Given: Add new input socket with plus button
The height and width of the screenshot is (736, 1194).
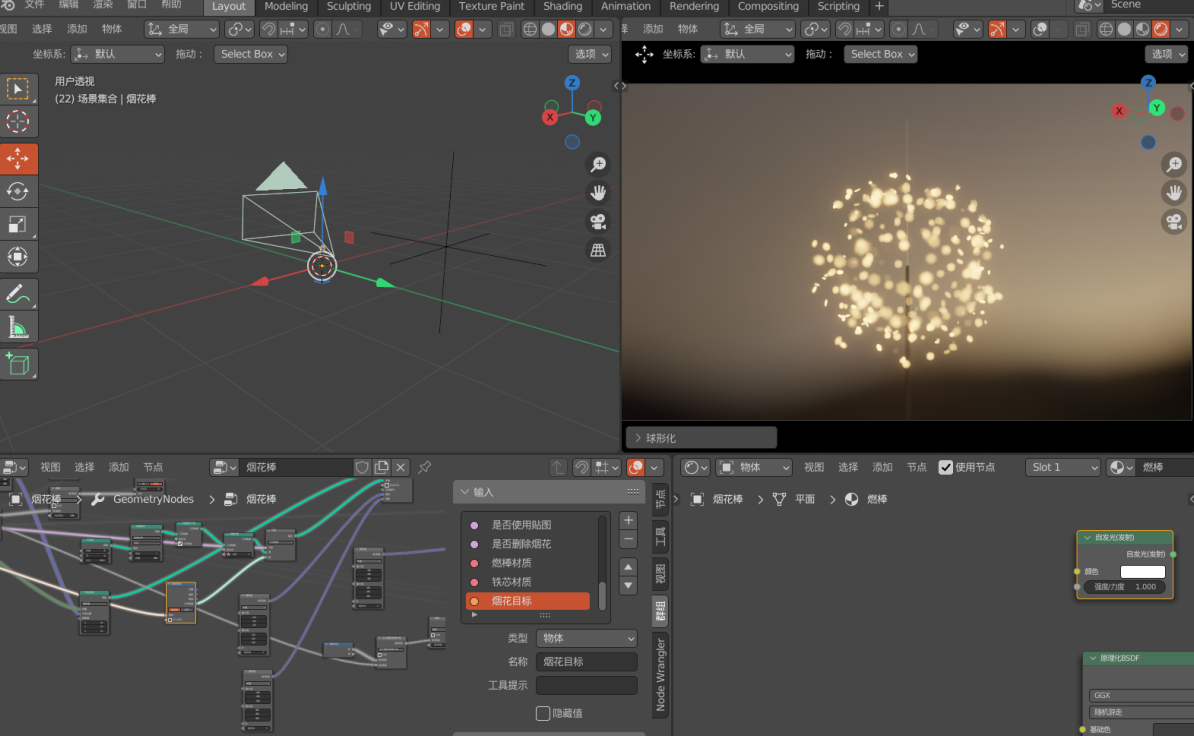Looking at the screenshot, I should point(627,521).
